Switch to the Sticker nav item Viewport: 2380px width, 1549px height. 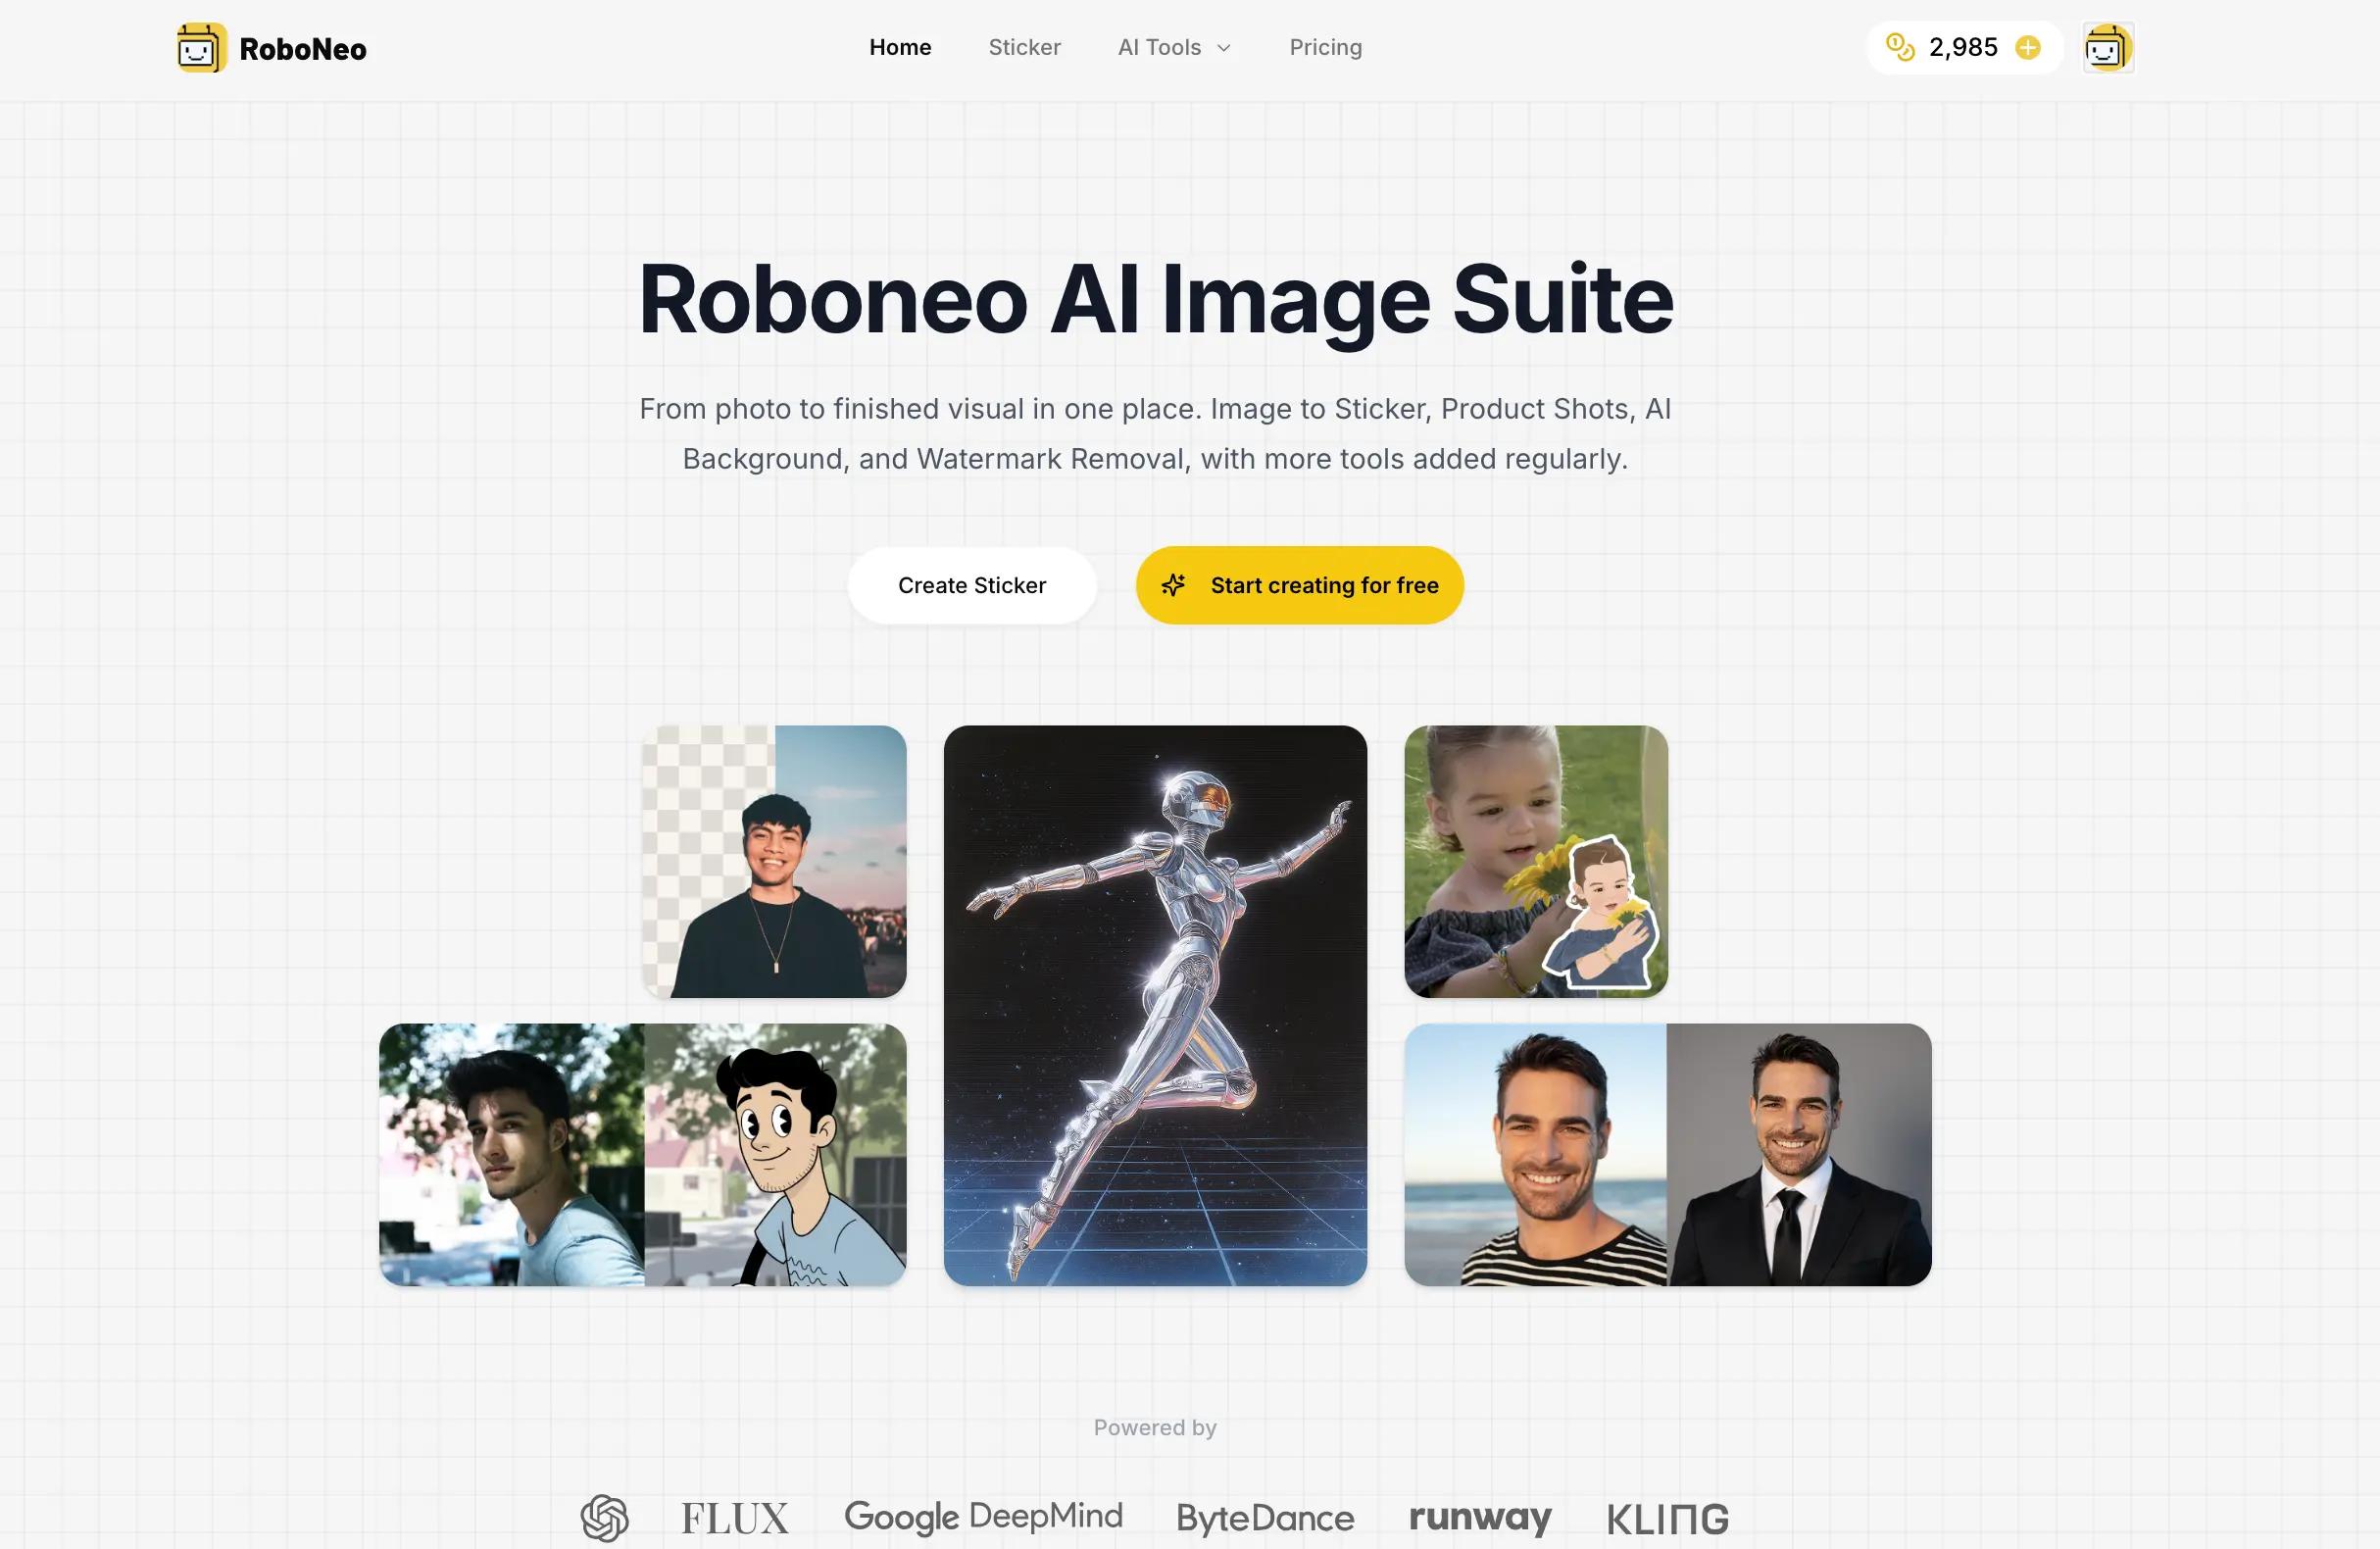(1024, 47)
